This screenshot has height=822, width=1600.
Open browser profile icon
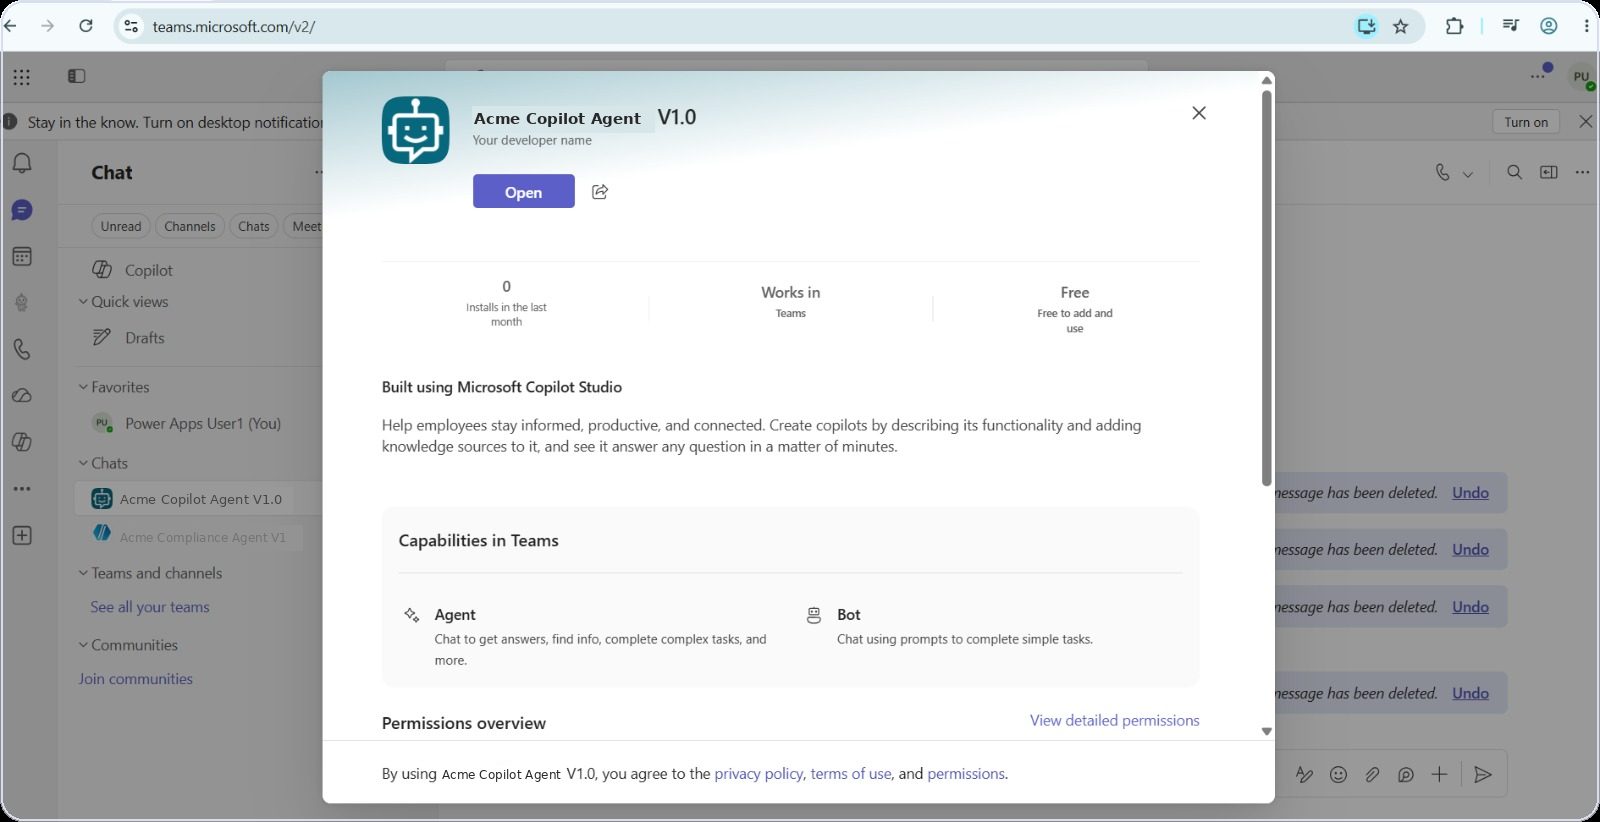(1549, 26)
